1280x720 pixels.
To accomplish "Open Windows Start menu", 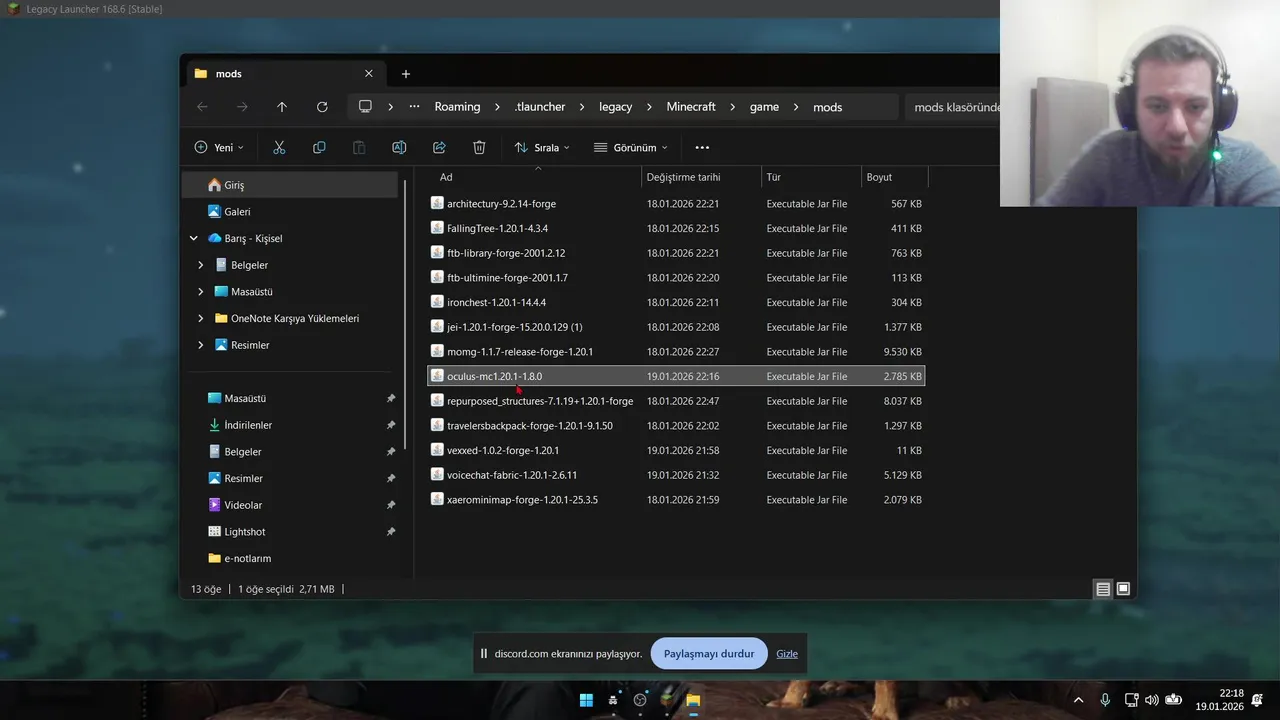I will pyautogui.click(x=586, y=700).
